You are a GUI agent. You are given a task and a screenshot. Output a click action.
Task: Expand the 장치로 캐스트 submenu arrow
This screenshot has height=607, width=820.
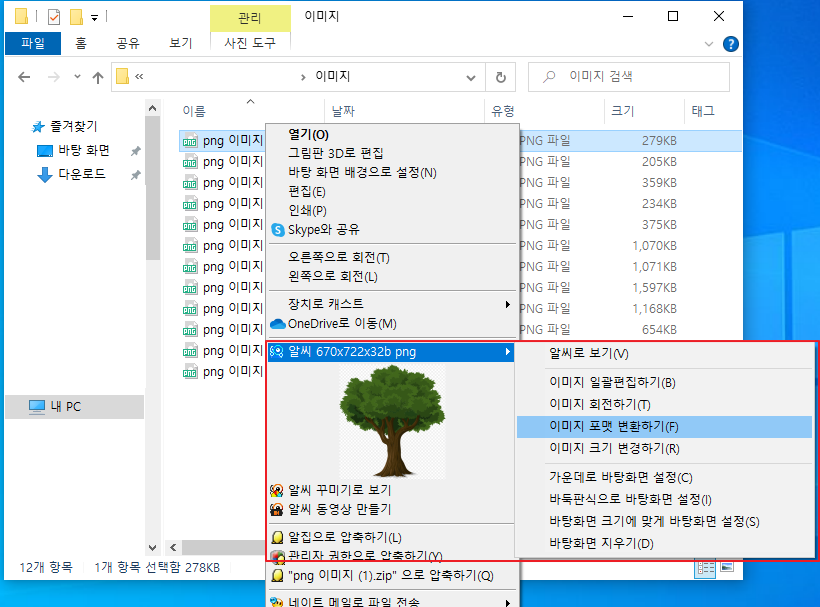pos(507,302)
